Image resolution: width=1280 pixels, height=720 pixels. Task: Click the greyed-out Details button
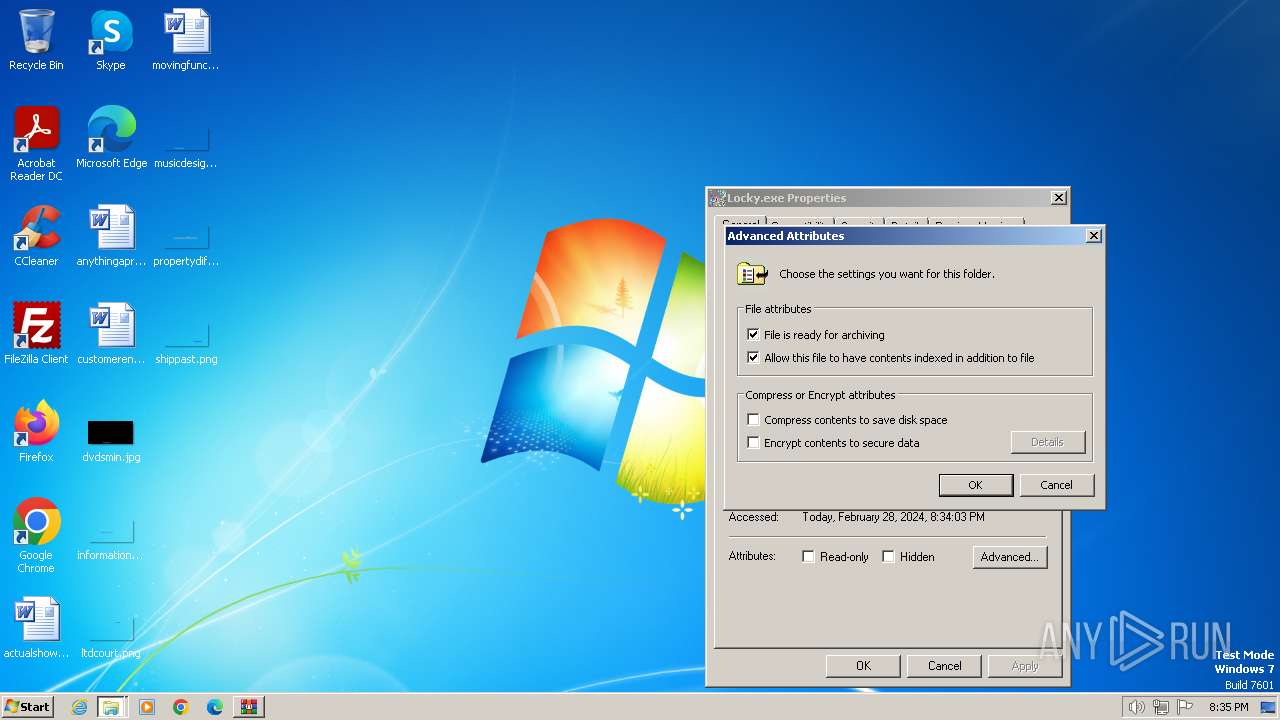[1047, 442]
